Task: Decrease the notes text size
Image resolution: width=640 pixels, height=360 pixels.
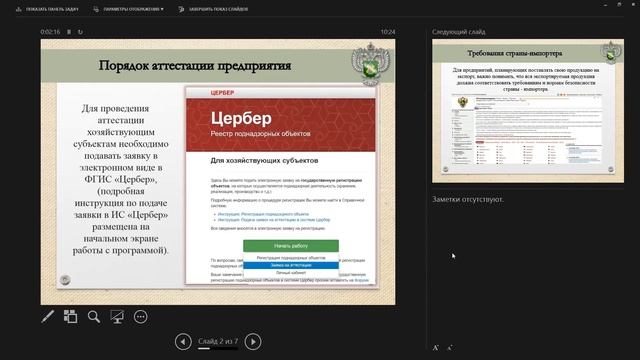Action: point(449,348)
